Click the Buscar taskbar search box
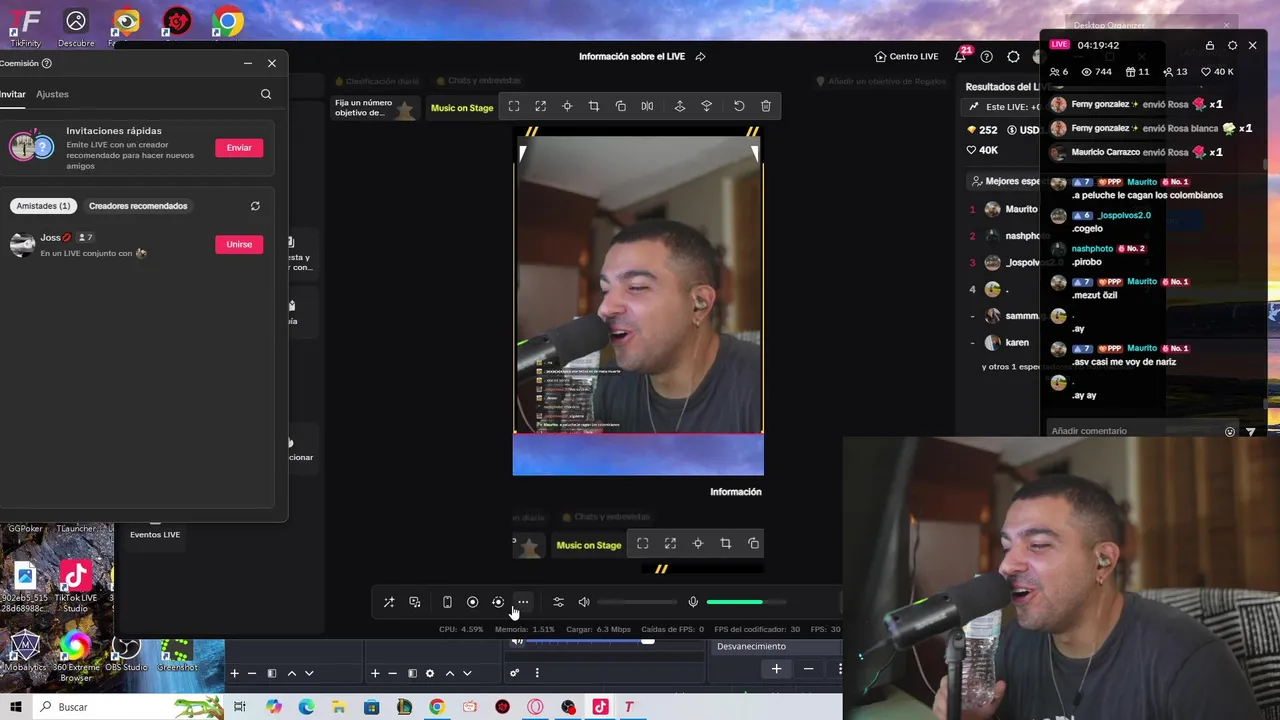 (130, 707)
